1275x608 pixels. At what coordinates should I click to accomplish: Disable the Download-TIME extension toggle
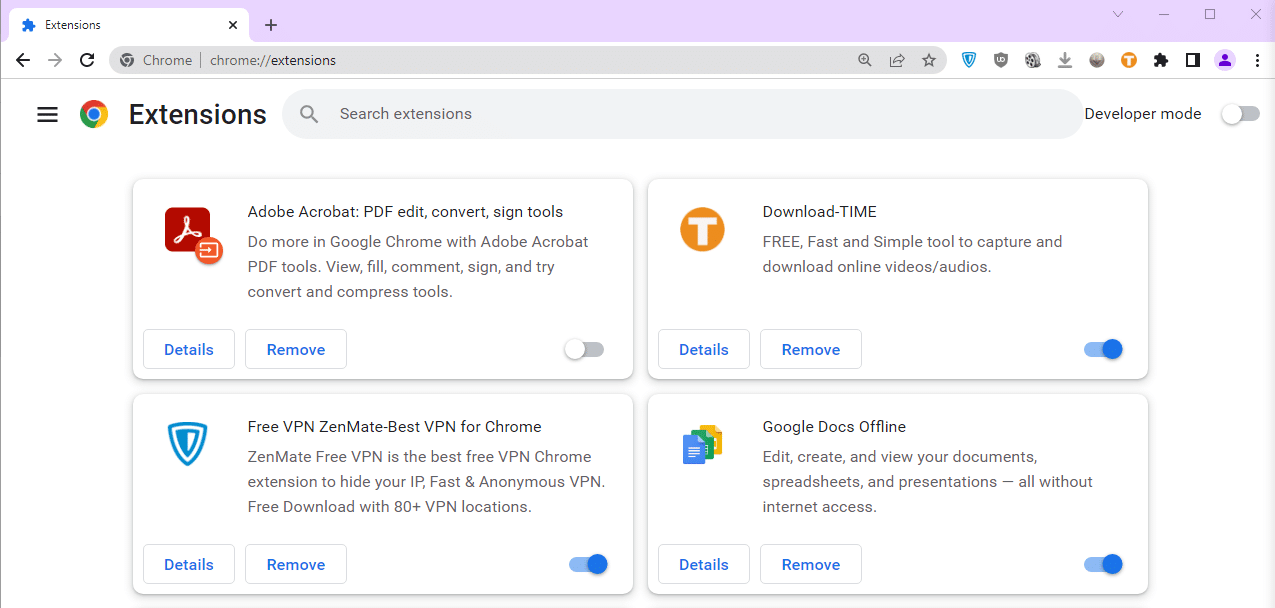pos(1102,349)
